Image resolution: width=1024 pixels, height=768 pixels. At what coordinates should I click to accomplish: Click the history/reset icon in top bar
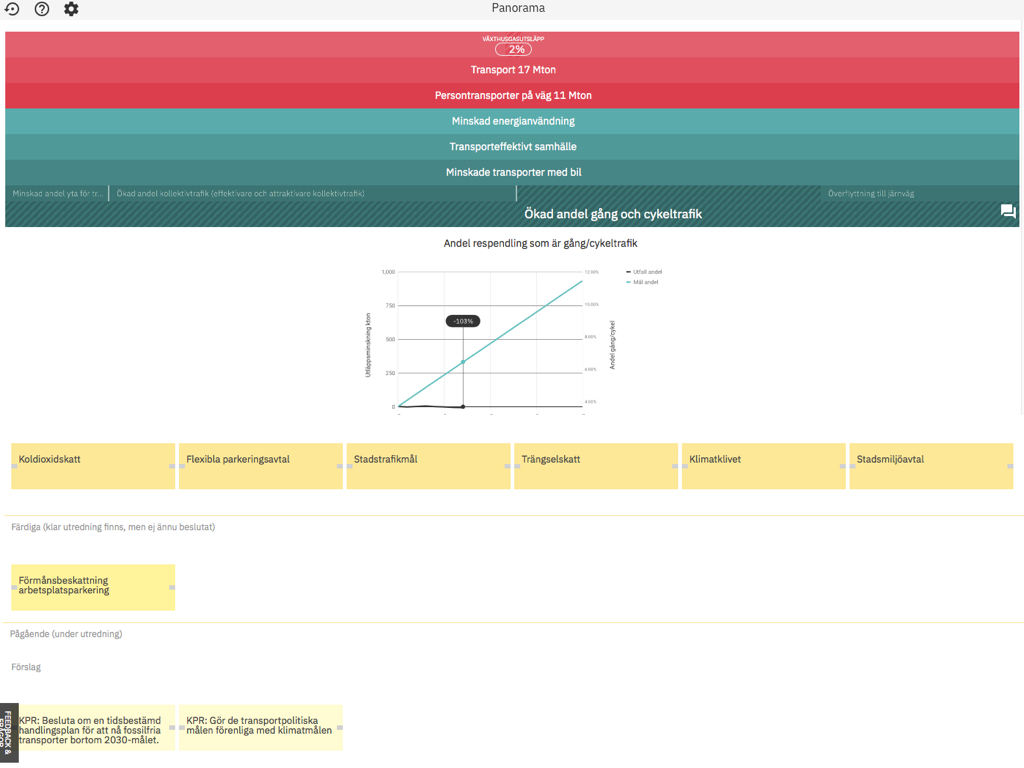12,9
